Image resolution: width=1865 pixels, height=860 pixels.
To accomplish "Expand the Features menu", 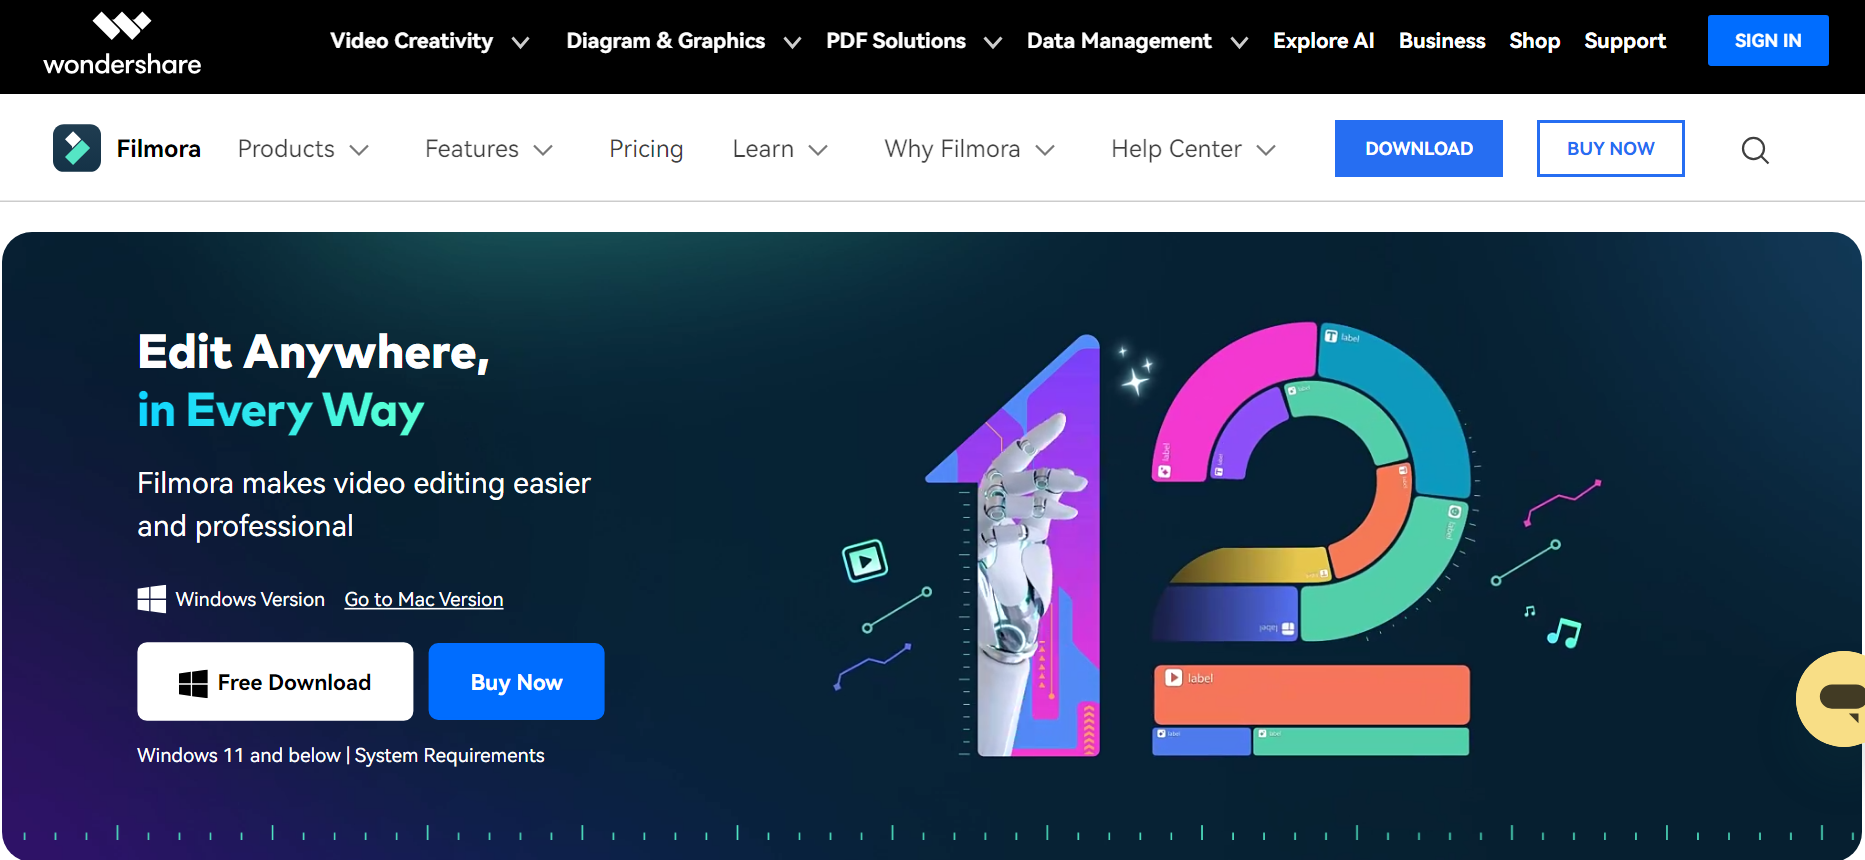I will 489,149.
